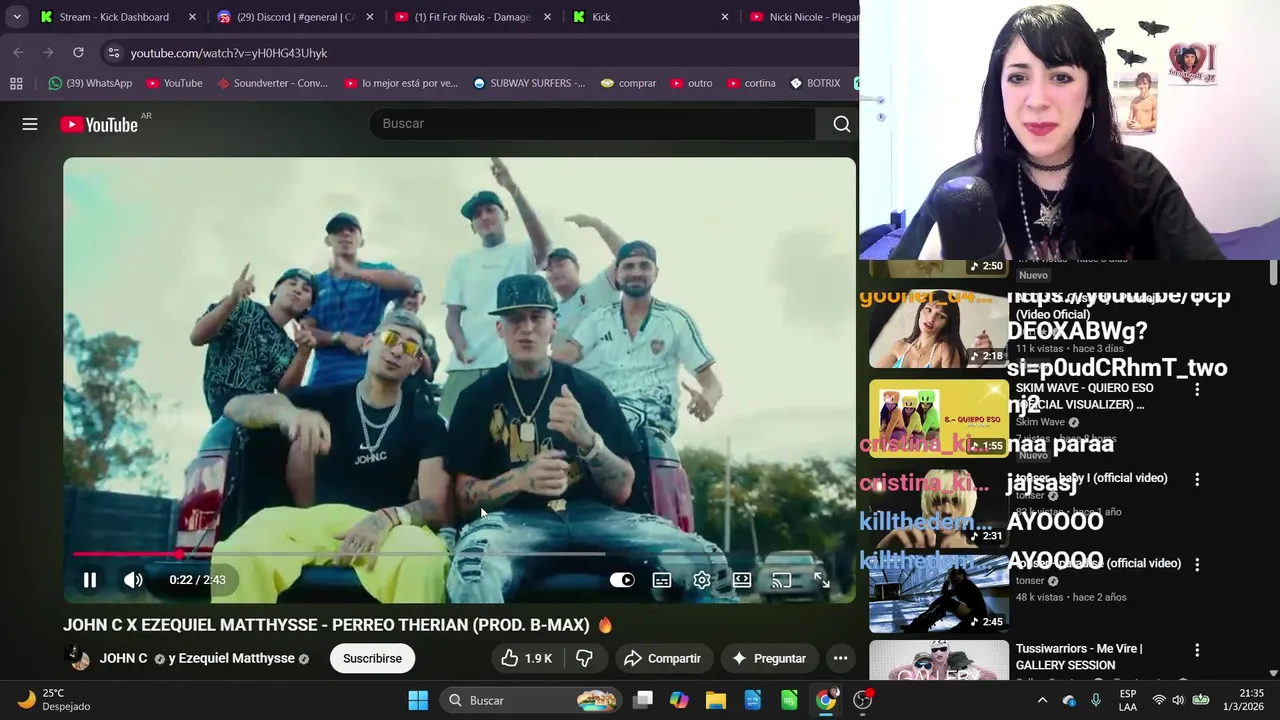This screenshot has width=1280, height=720.
Task: Open the SUBWAY SURFERS bookmark
Action: 529,83
